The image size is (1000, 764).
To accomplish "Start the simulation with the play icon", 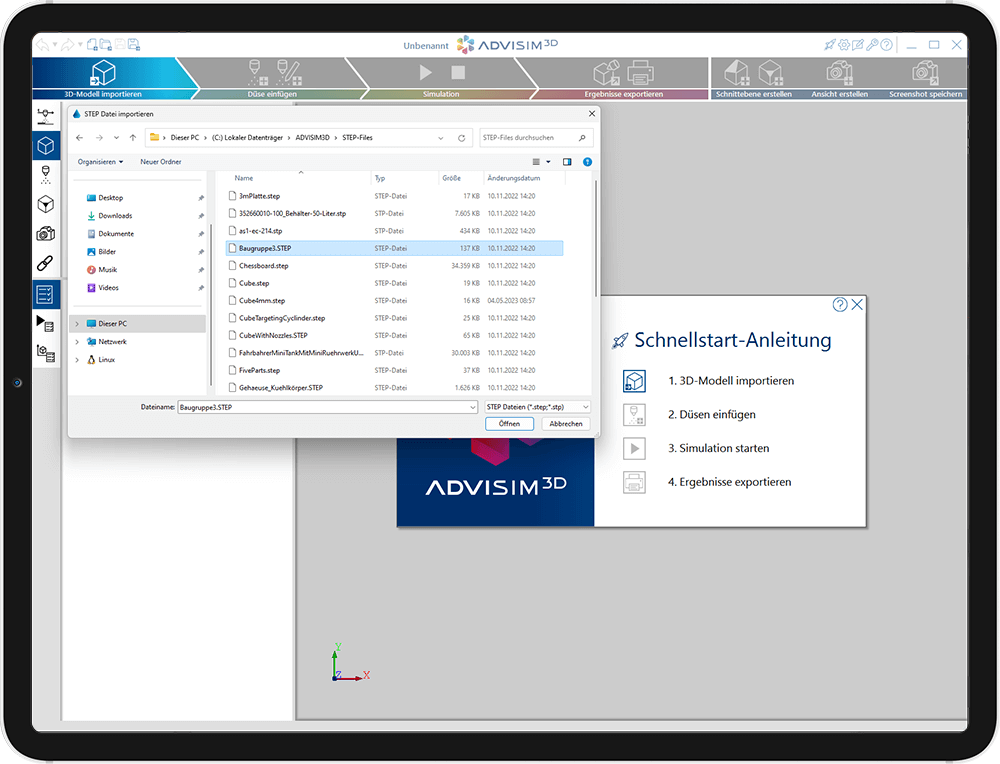I will click(x=425, y=72).
